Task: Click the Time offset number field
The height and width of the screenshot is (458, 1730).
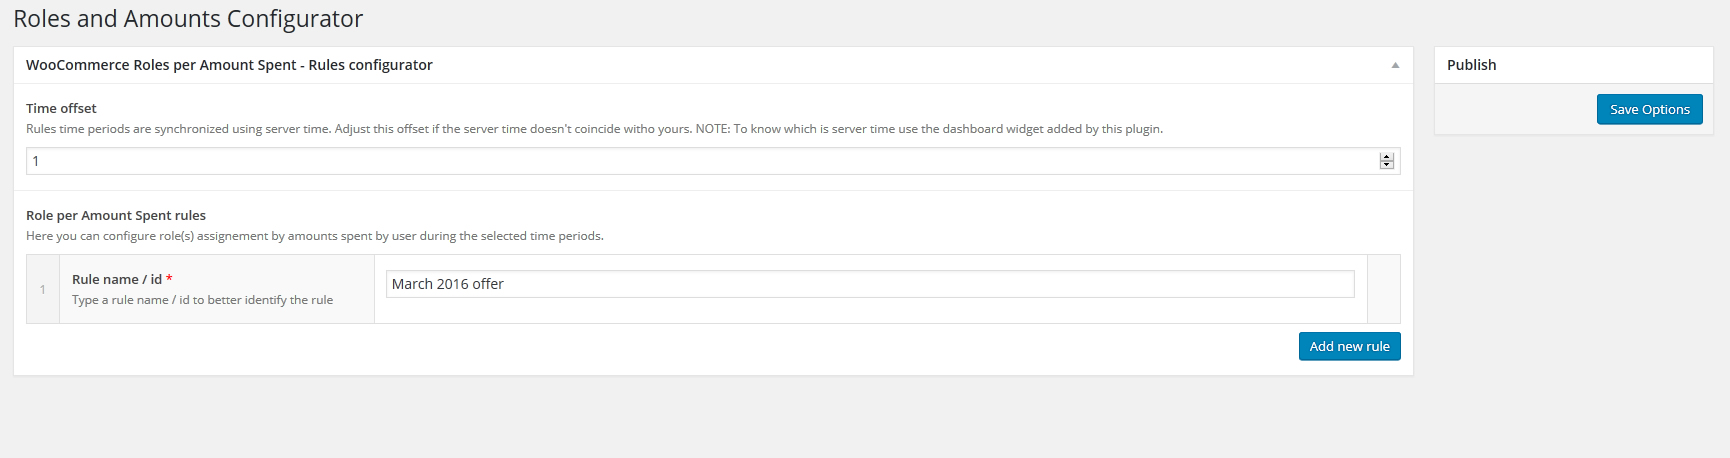Action: click(700, 161)
